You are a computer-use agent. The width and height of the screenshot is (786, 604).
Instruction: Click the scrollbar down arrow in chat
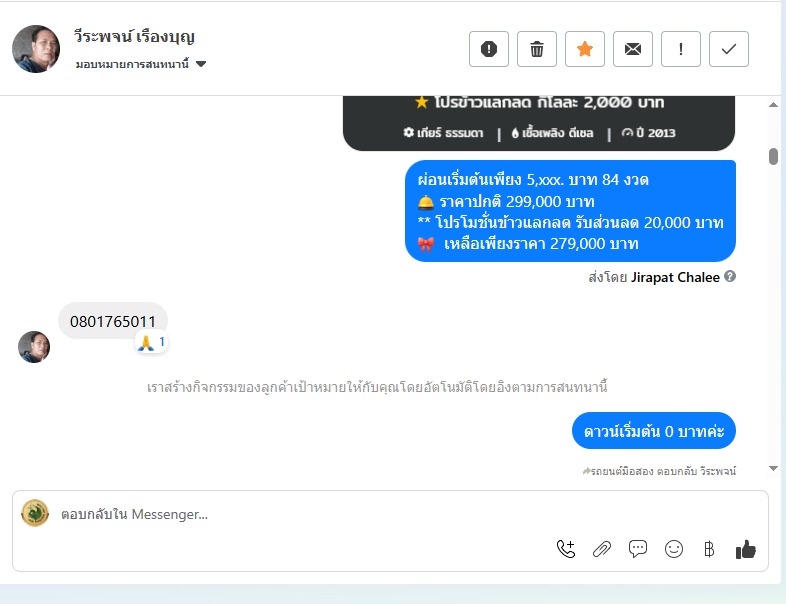[x=773, y=469]
